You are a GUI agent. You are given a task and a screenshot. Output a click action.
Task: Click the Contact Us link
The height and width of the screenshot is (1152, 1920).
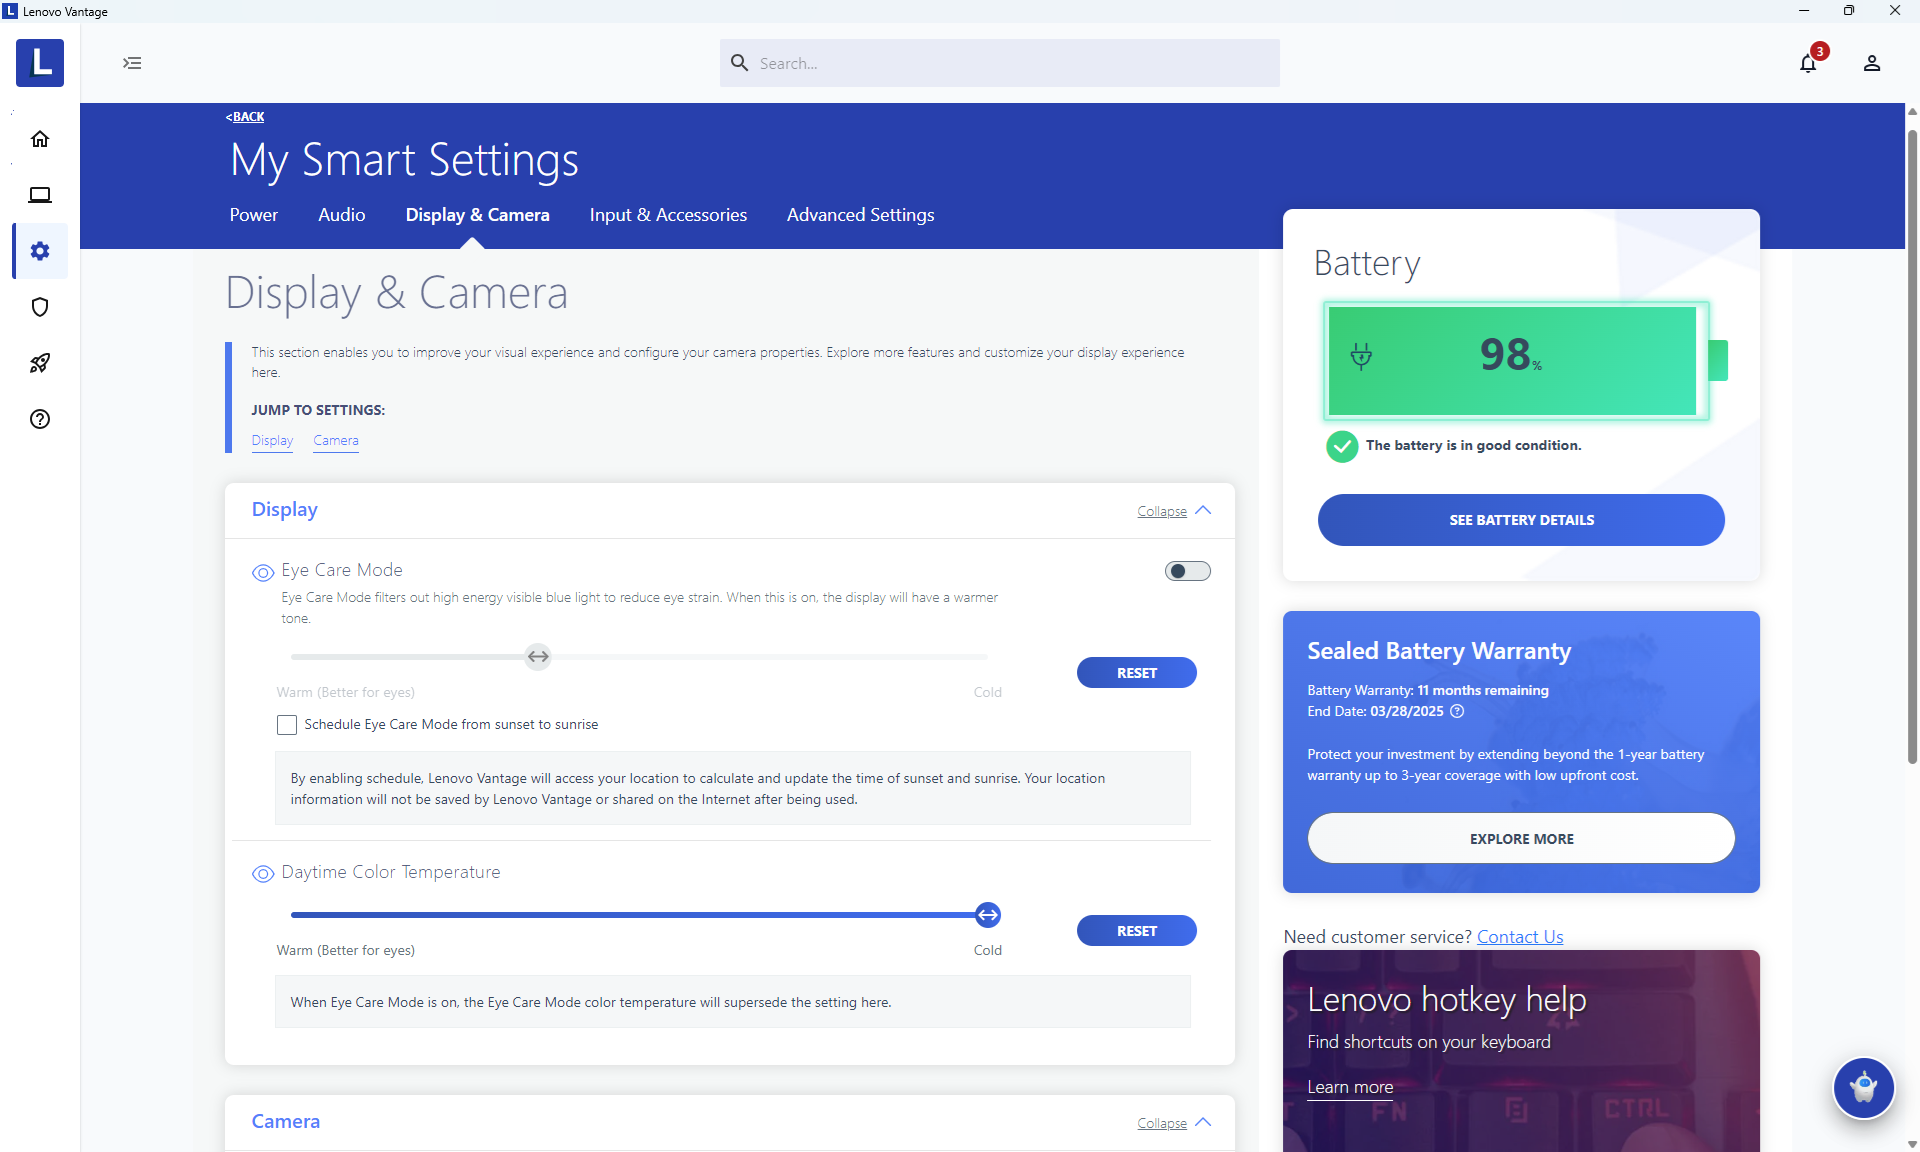pos(1519,937)
